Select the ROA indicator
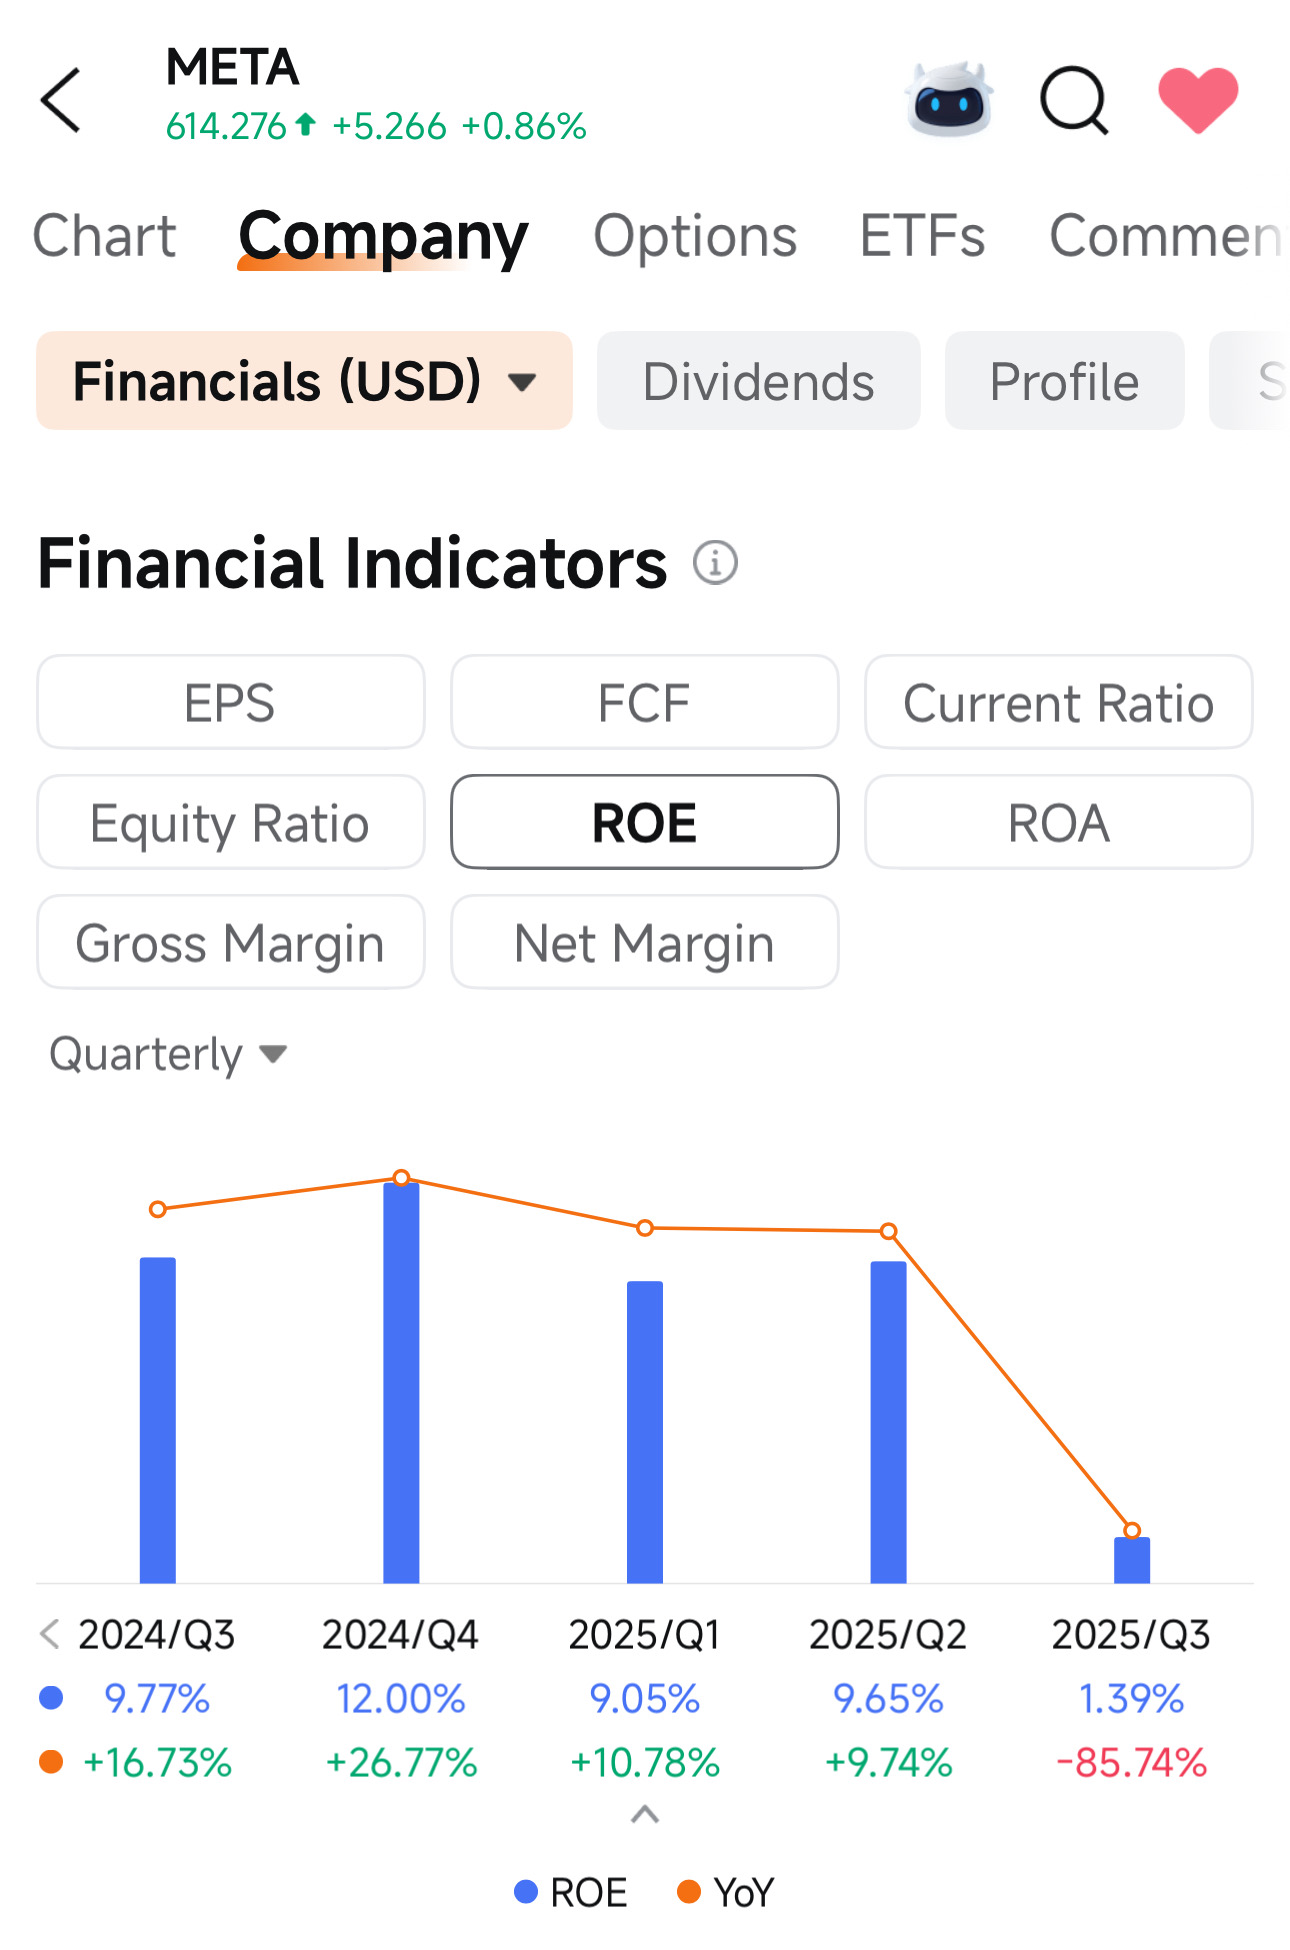This screenshot has width=1290, height=1950. click(1058, 822)
